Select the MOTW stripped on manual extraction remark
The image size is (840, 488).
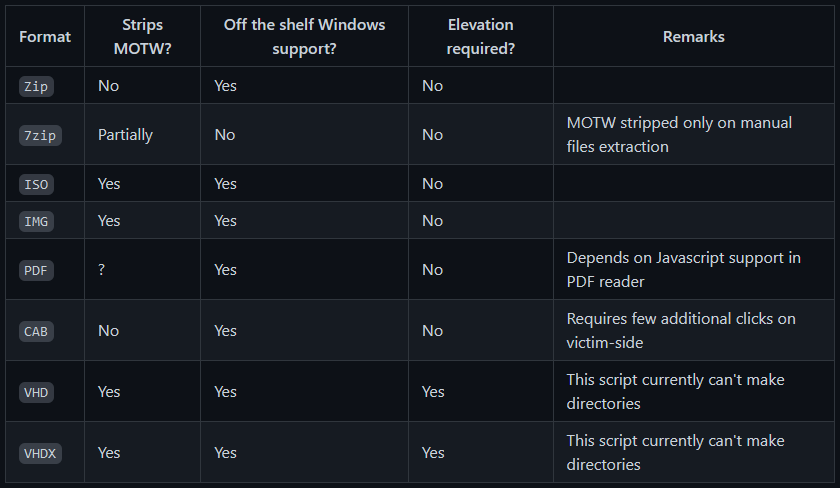pyautogui.click(x=678, y=135)
